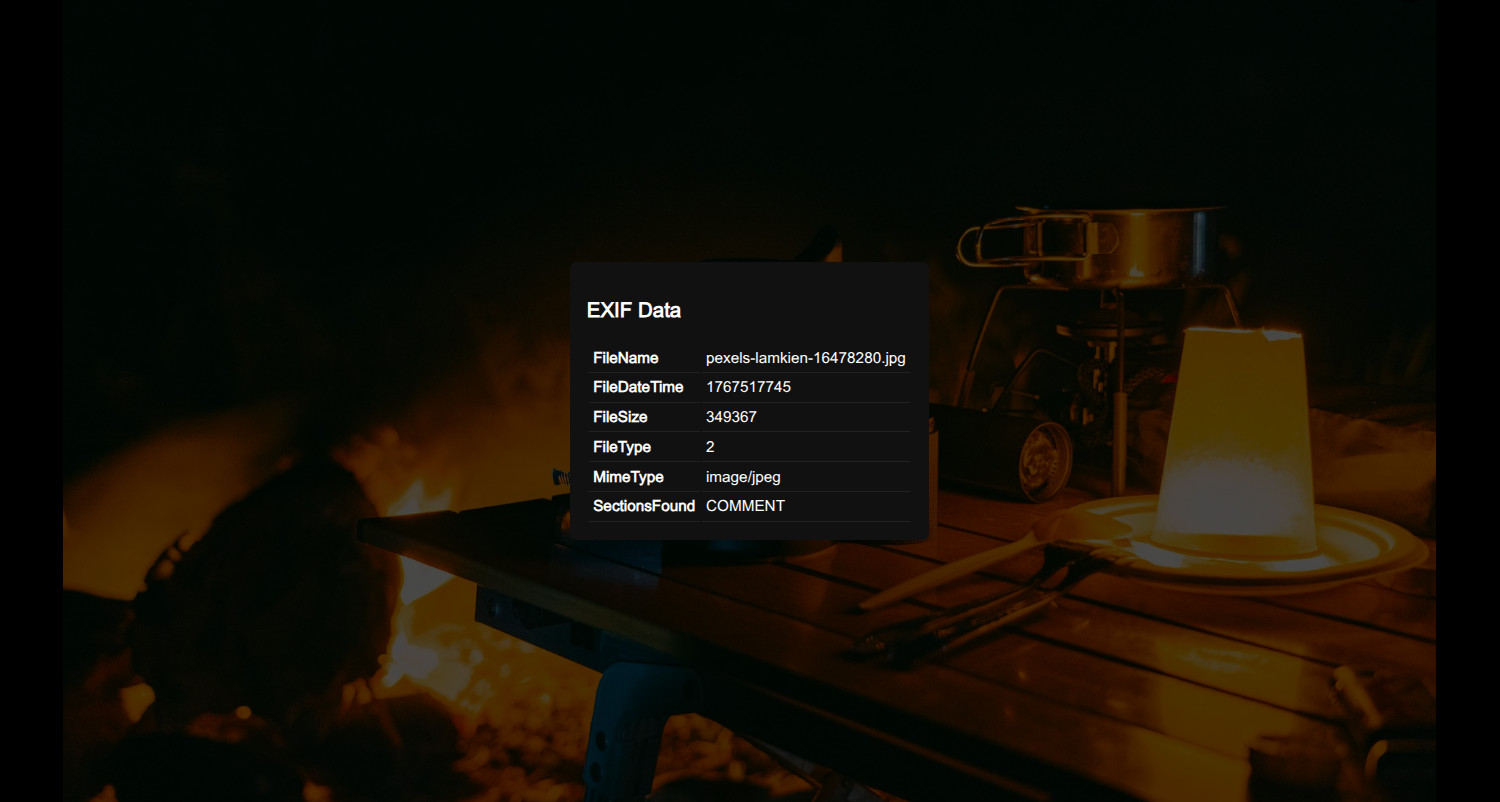The width and height of the screenshot is (1500, 802).
Task: Select the MimeType label
Action: (x=628, y=477)
